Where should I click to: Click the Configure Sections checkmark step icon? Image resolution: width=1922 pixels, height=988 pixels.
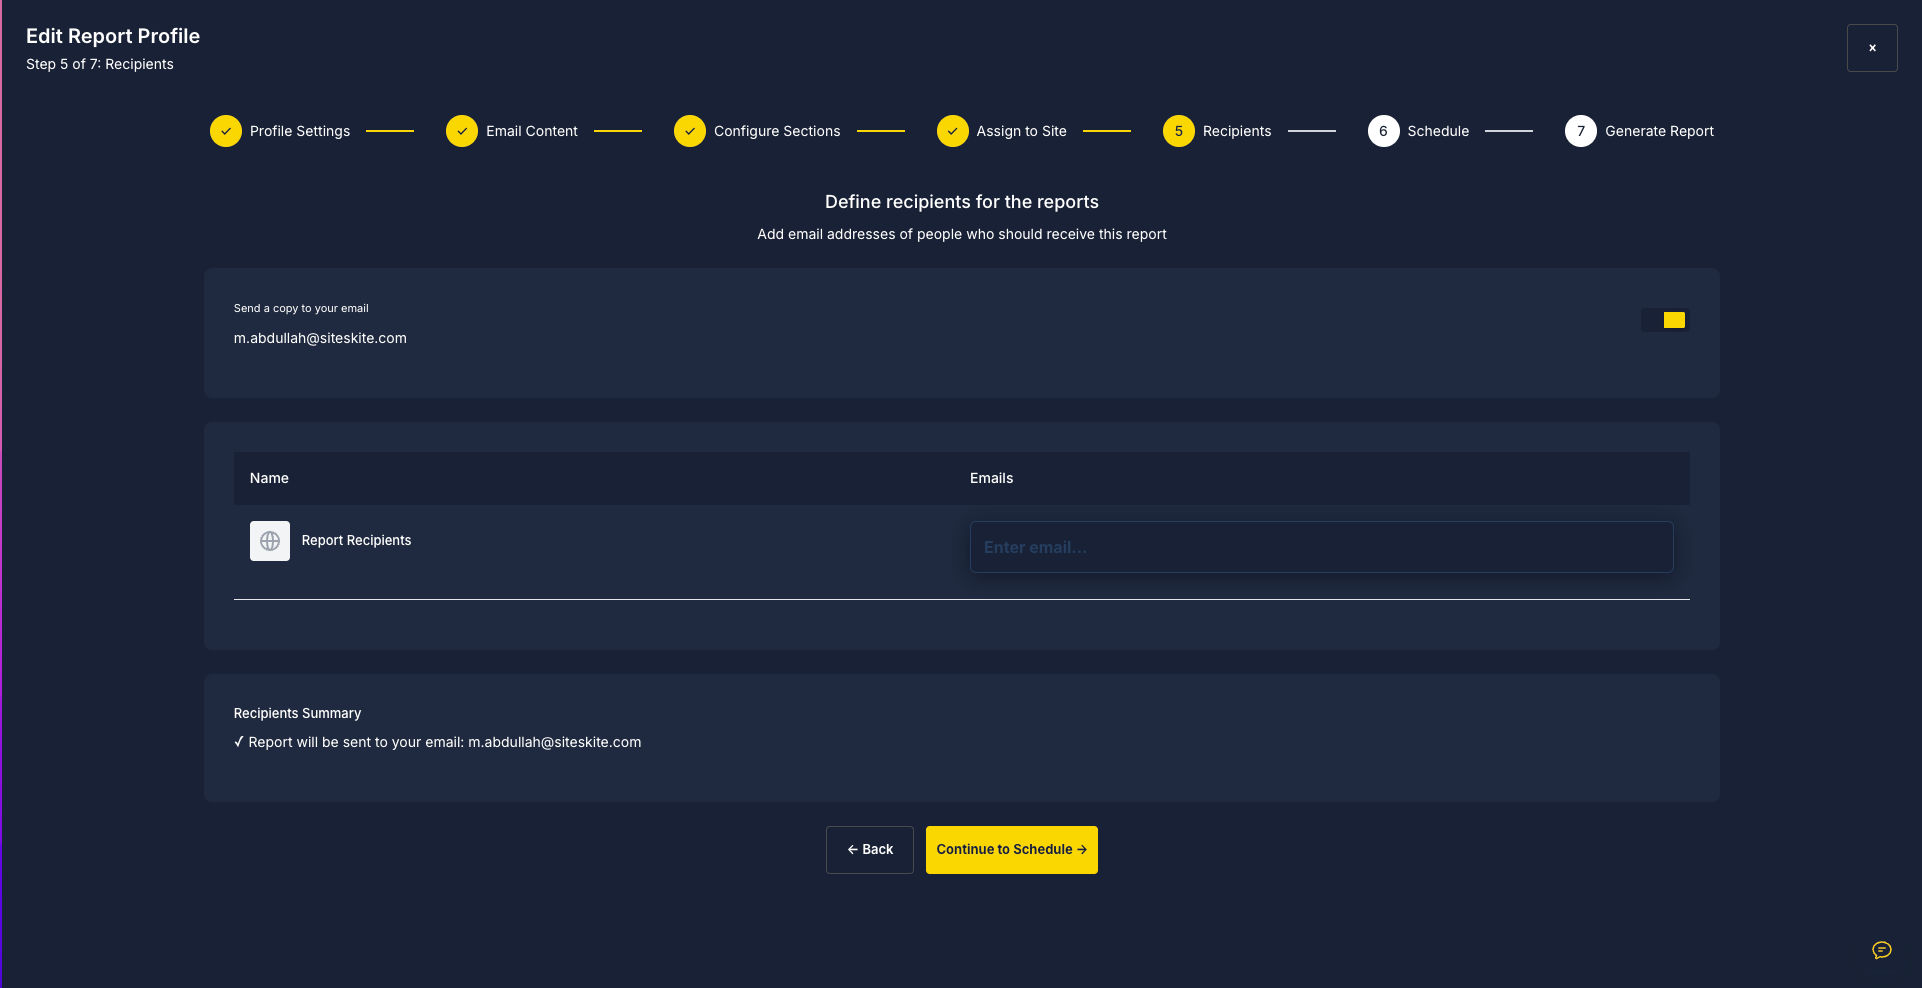click(690, 131)
